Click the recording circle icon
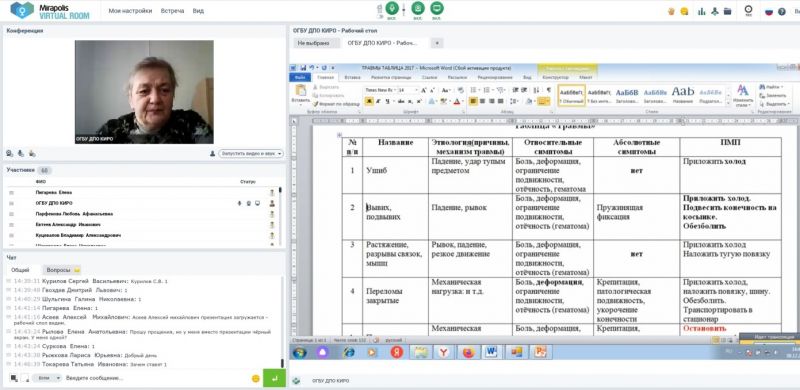Viewport: 800px width, 390px height. point(748,9)
